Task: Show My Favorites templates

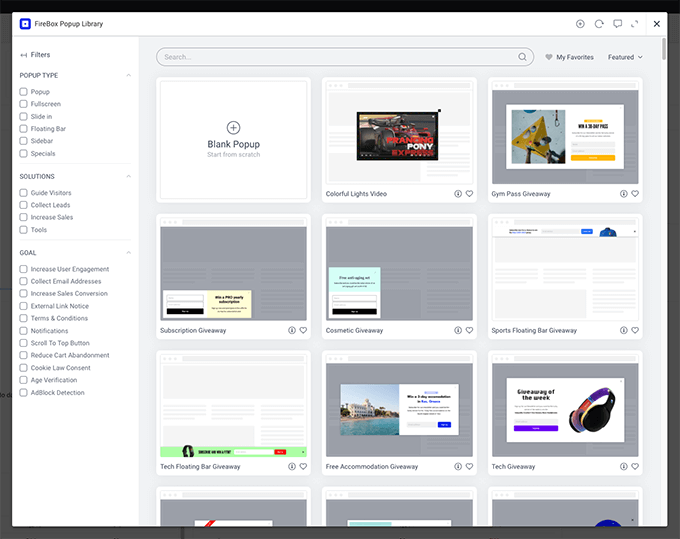Action: (569, 57)
